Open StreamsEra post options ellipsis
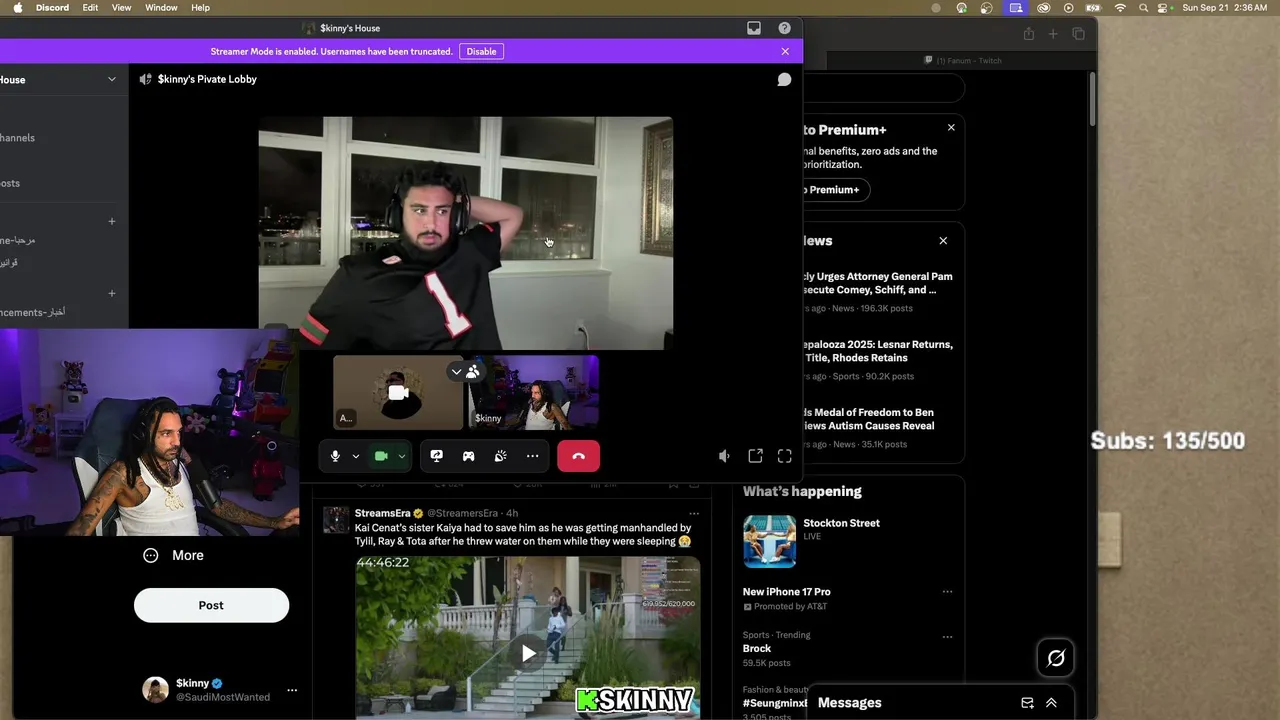Image resolution: width=1280 pixels, height=720 pixels. tap(694, 514)
